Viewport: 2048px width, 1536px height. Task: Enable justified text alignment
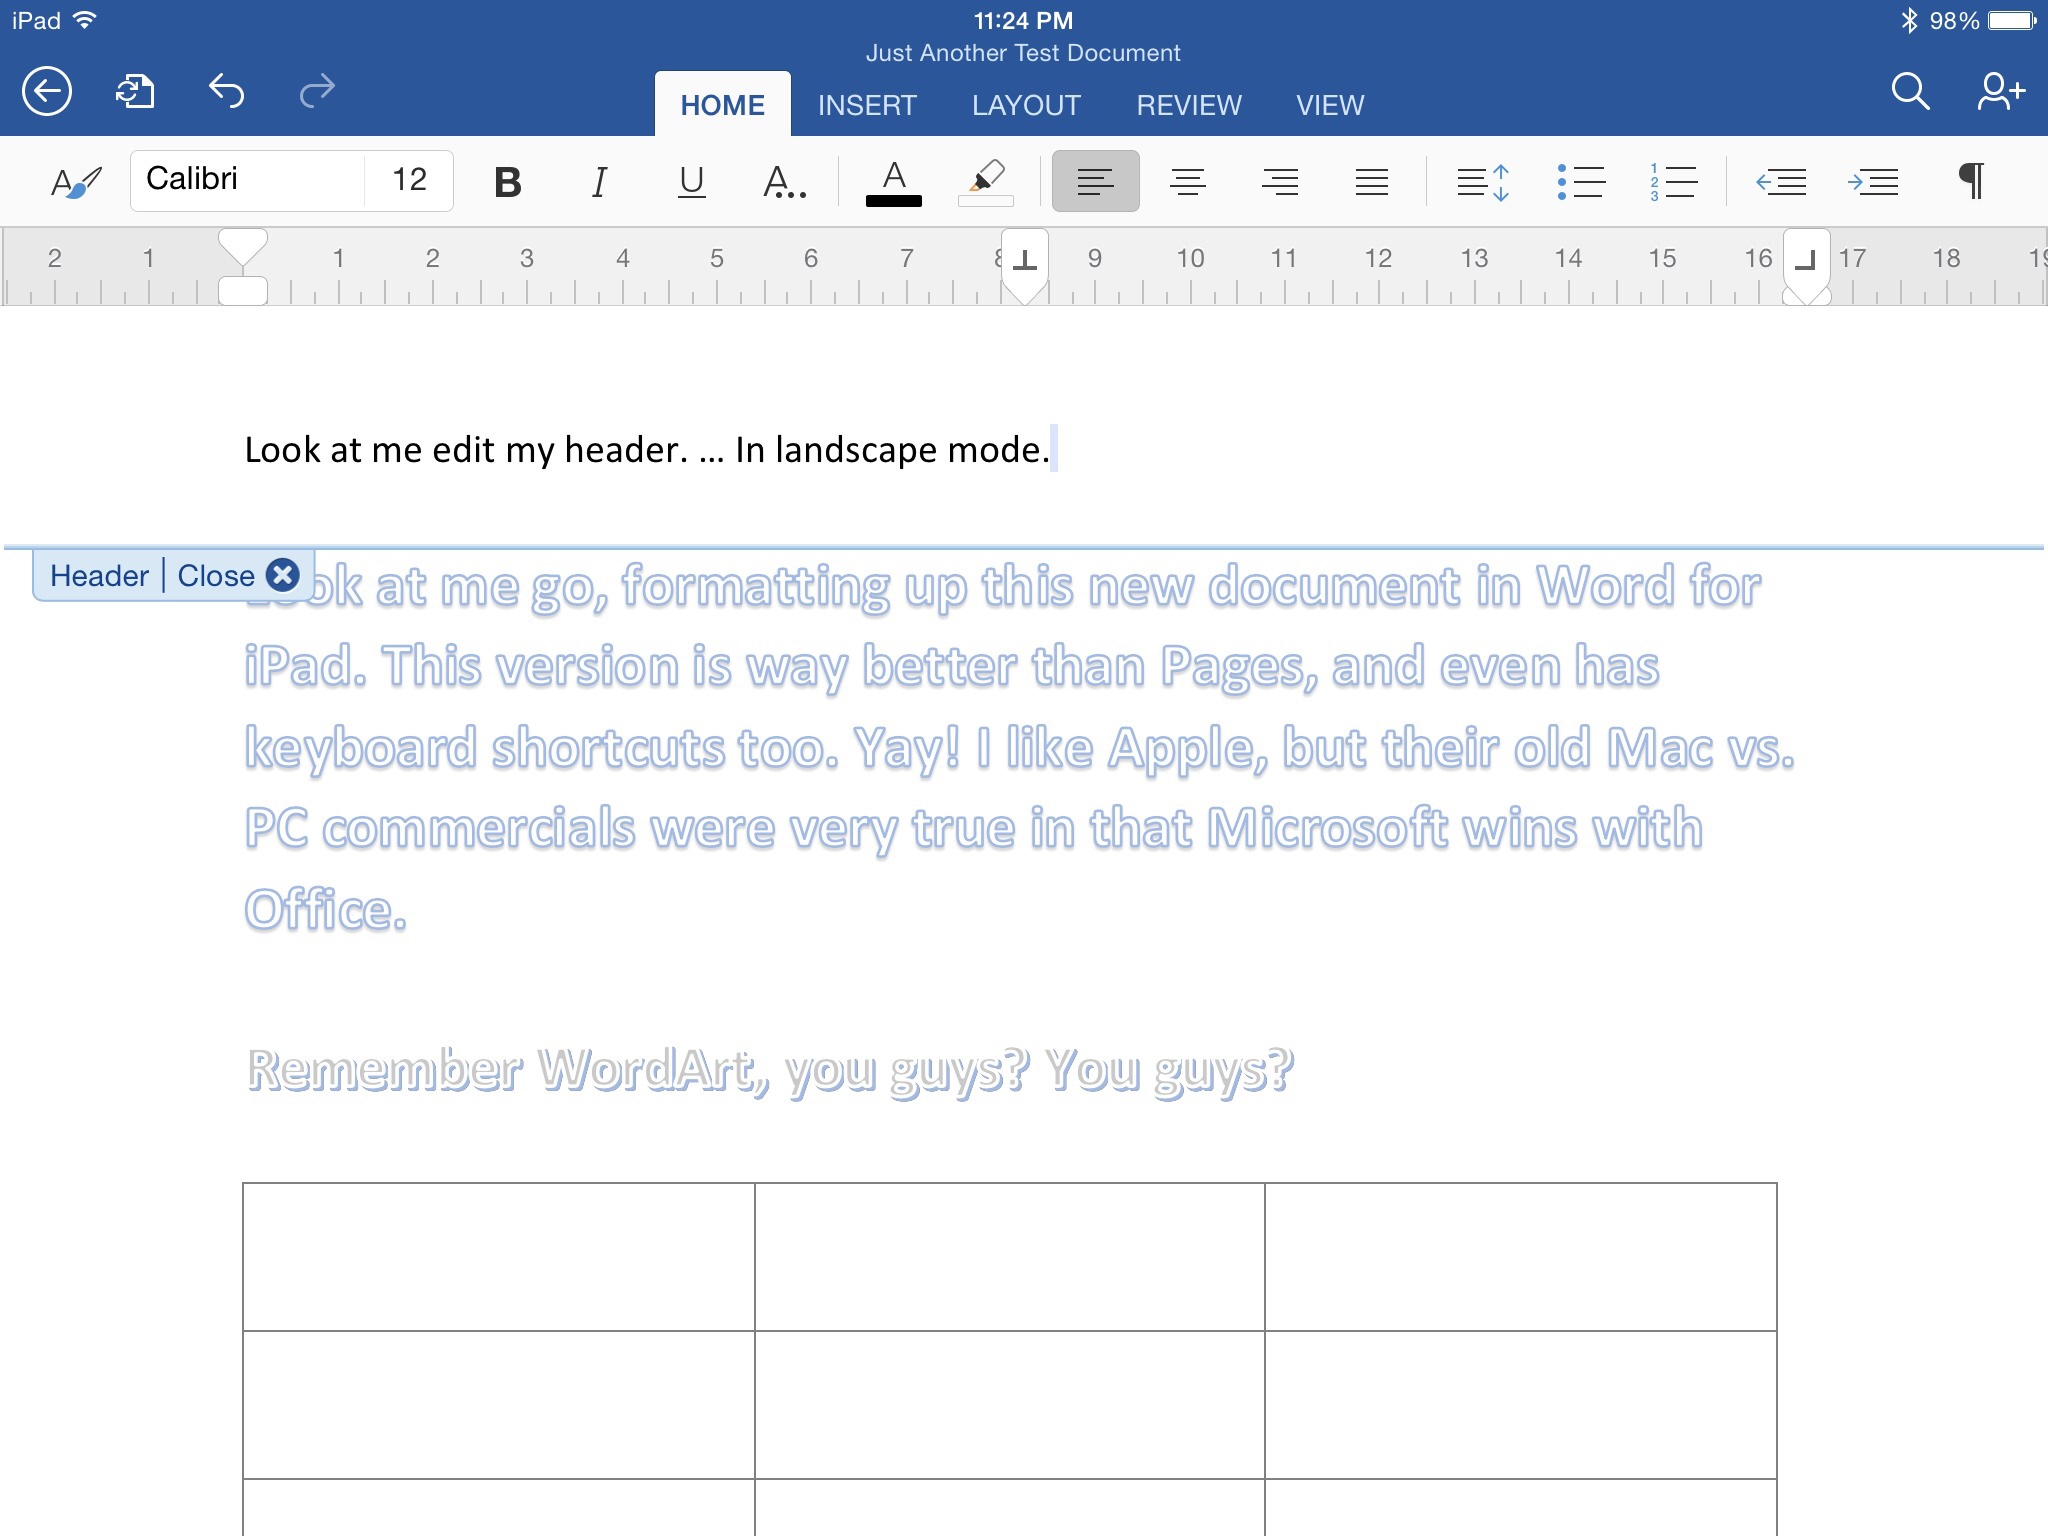[x=1371, y=181]
